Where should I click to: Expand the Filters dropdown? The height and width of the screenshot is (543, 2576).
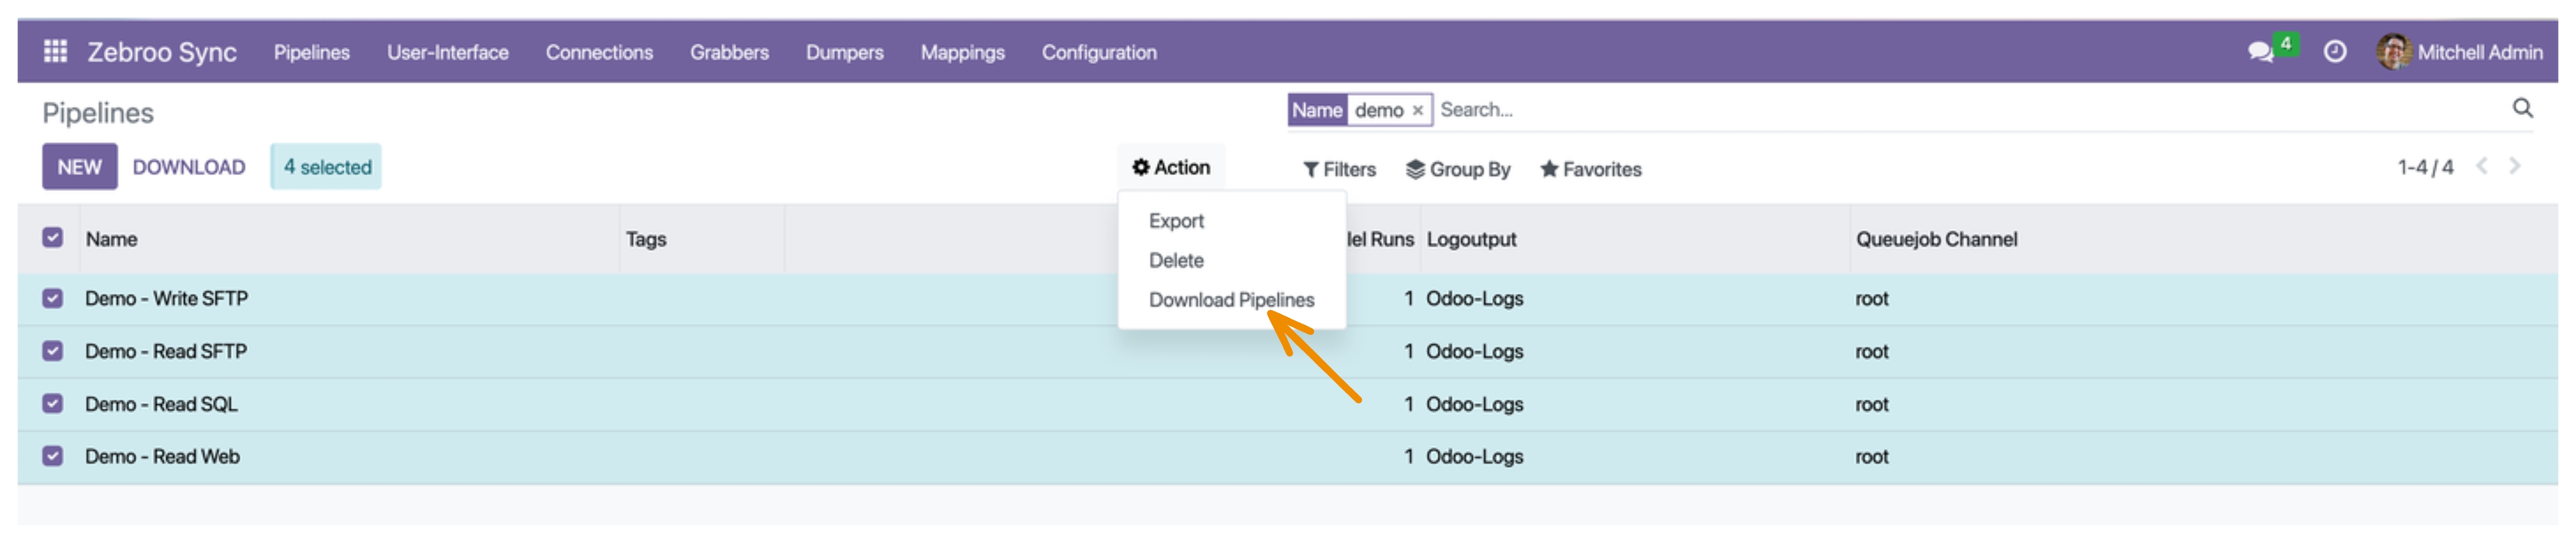click(x=1339, y=169)
